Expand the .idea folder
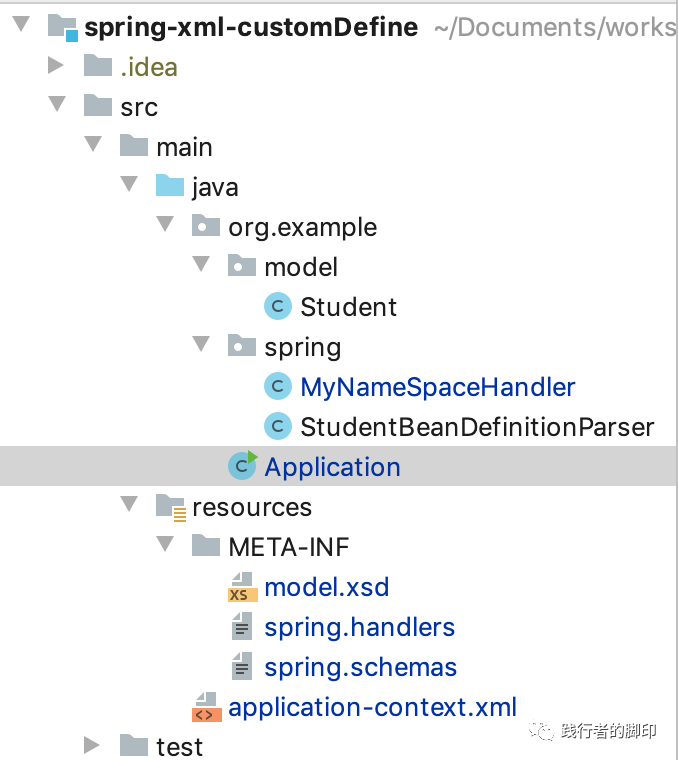This screenshot has width=678, height=760. click(56, 67)
